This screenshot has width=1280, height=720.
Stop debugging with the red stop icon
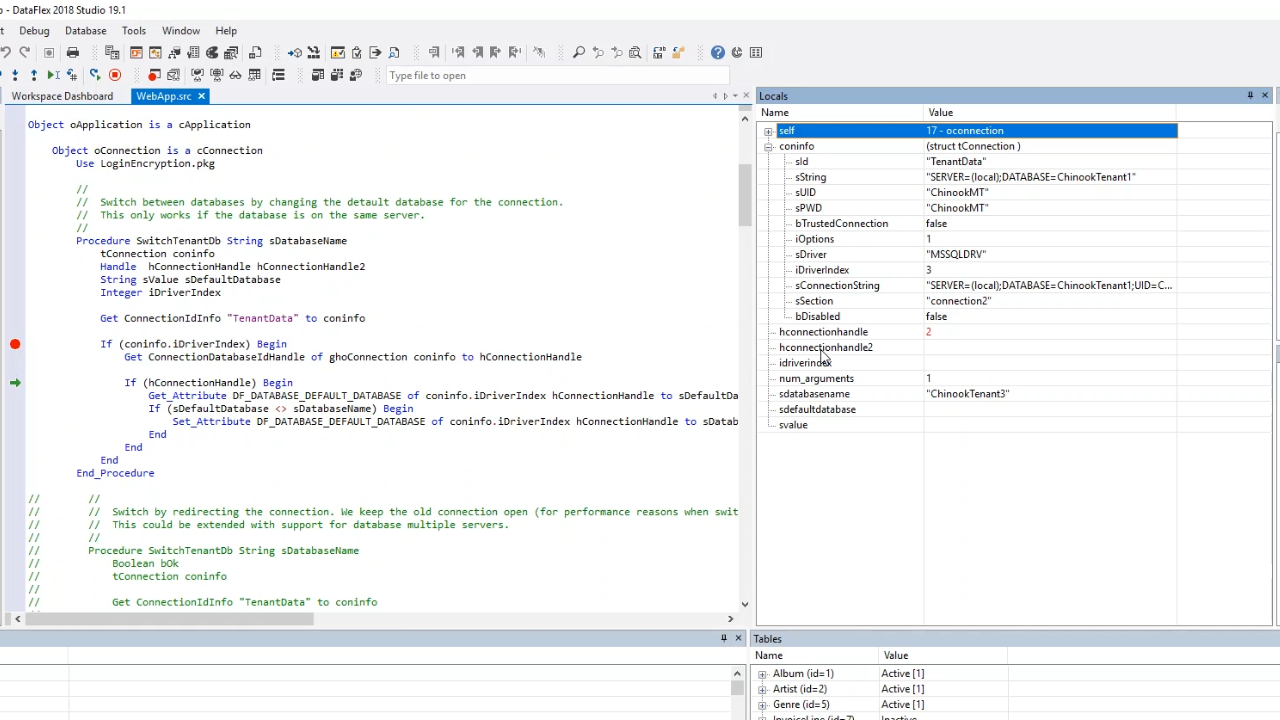(x=115, y=75)
